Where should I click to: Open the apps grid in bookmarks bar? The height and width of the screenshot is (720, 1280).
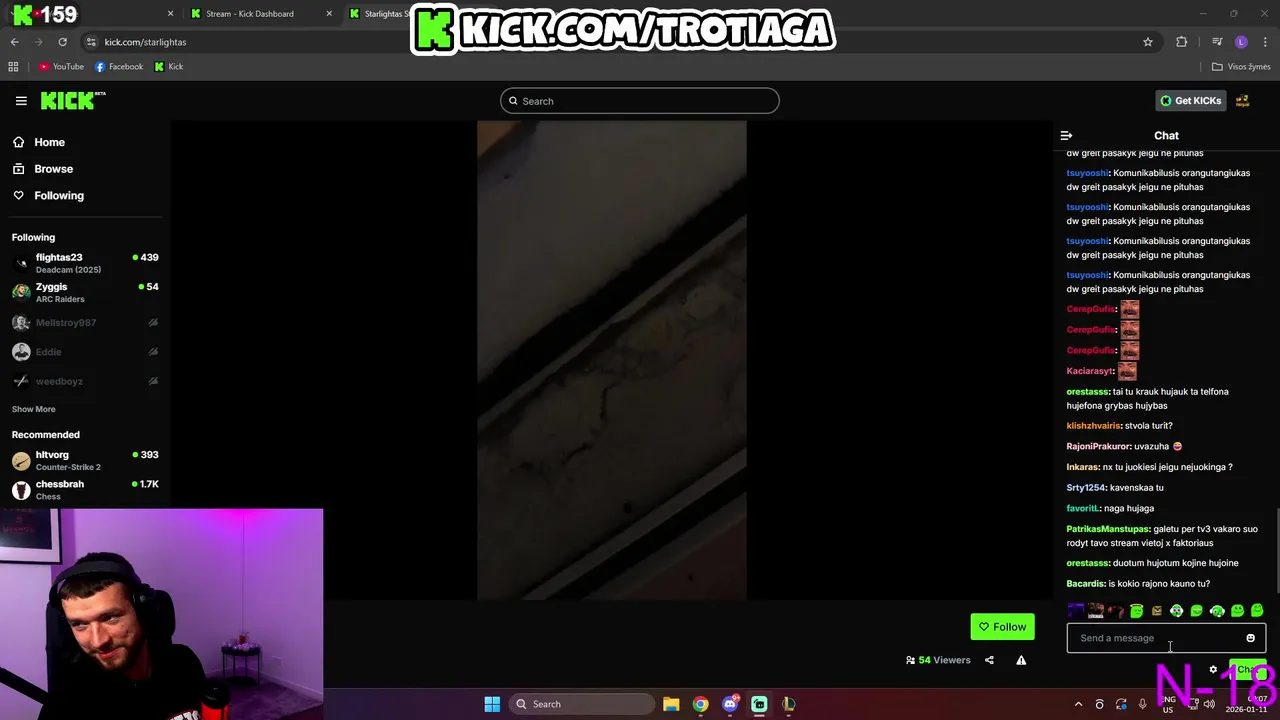pyautogui.click(x=13, y=67)
